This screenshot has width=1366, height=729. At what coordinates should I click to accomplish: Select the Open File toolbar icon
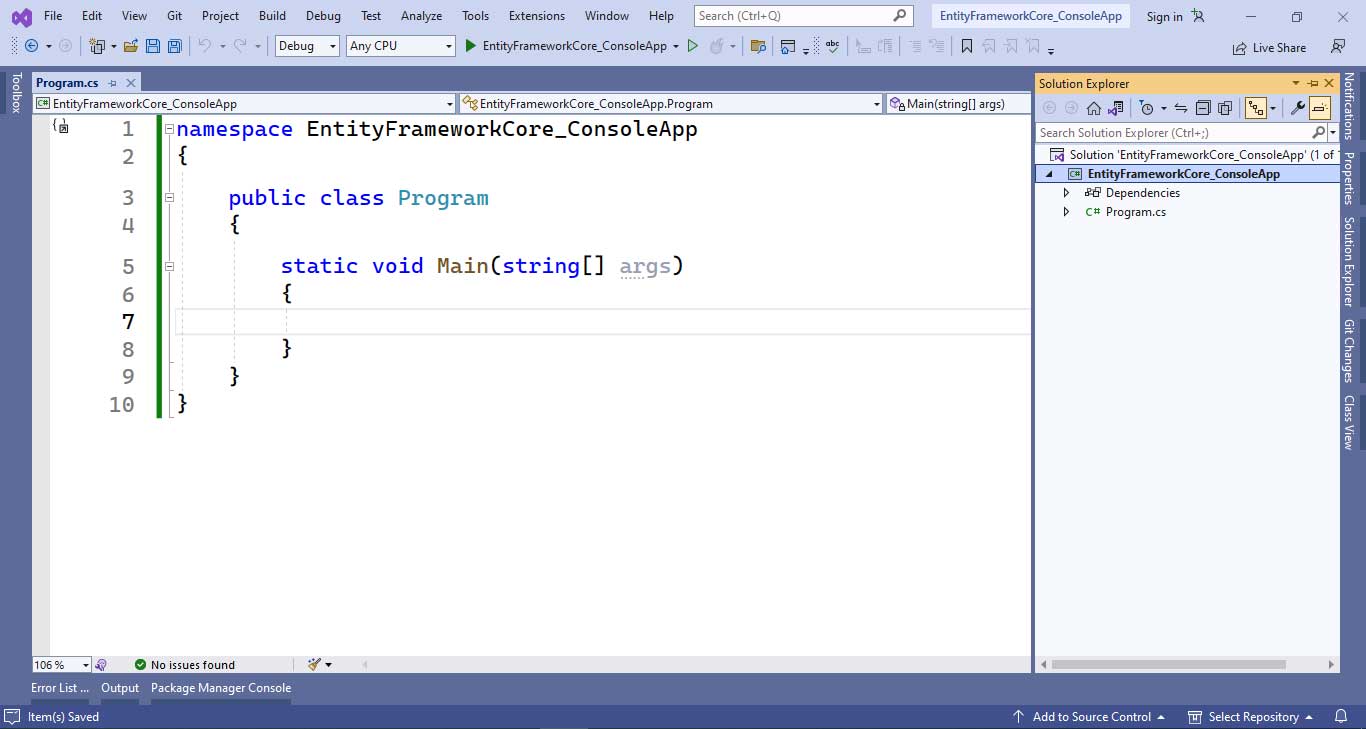click(129, 45)
